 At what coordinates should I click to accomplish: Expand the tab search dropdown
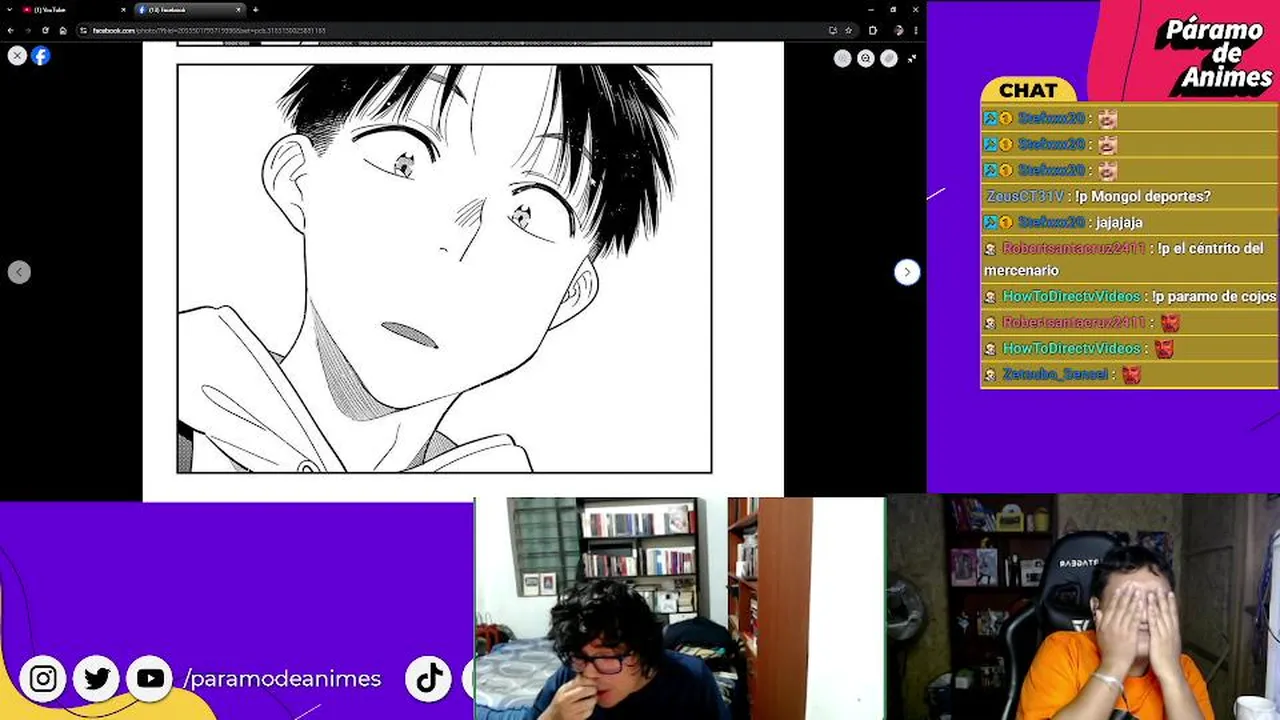pyautogui.click(x=10, y=9)
